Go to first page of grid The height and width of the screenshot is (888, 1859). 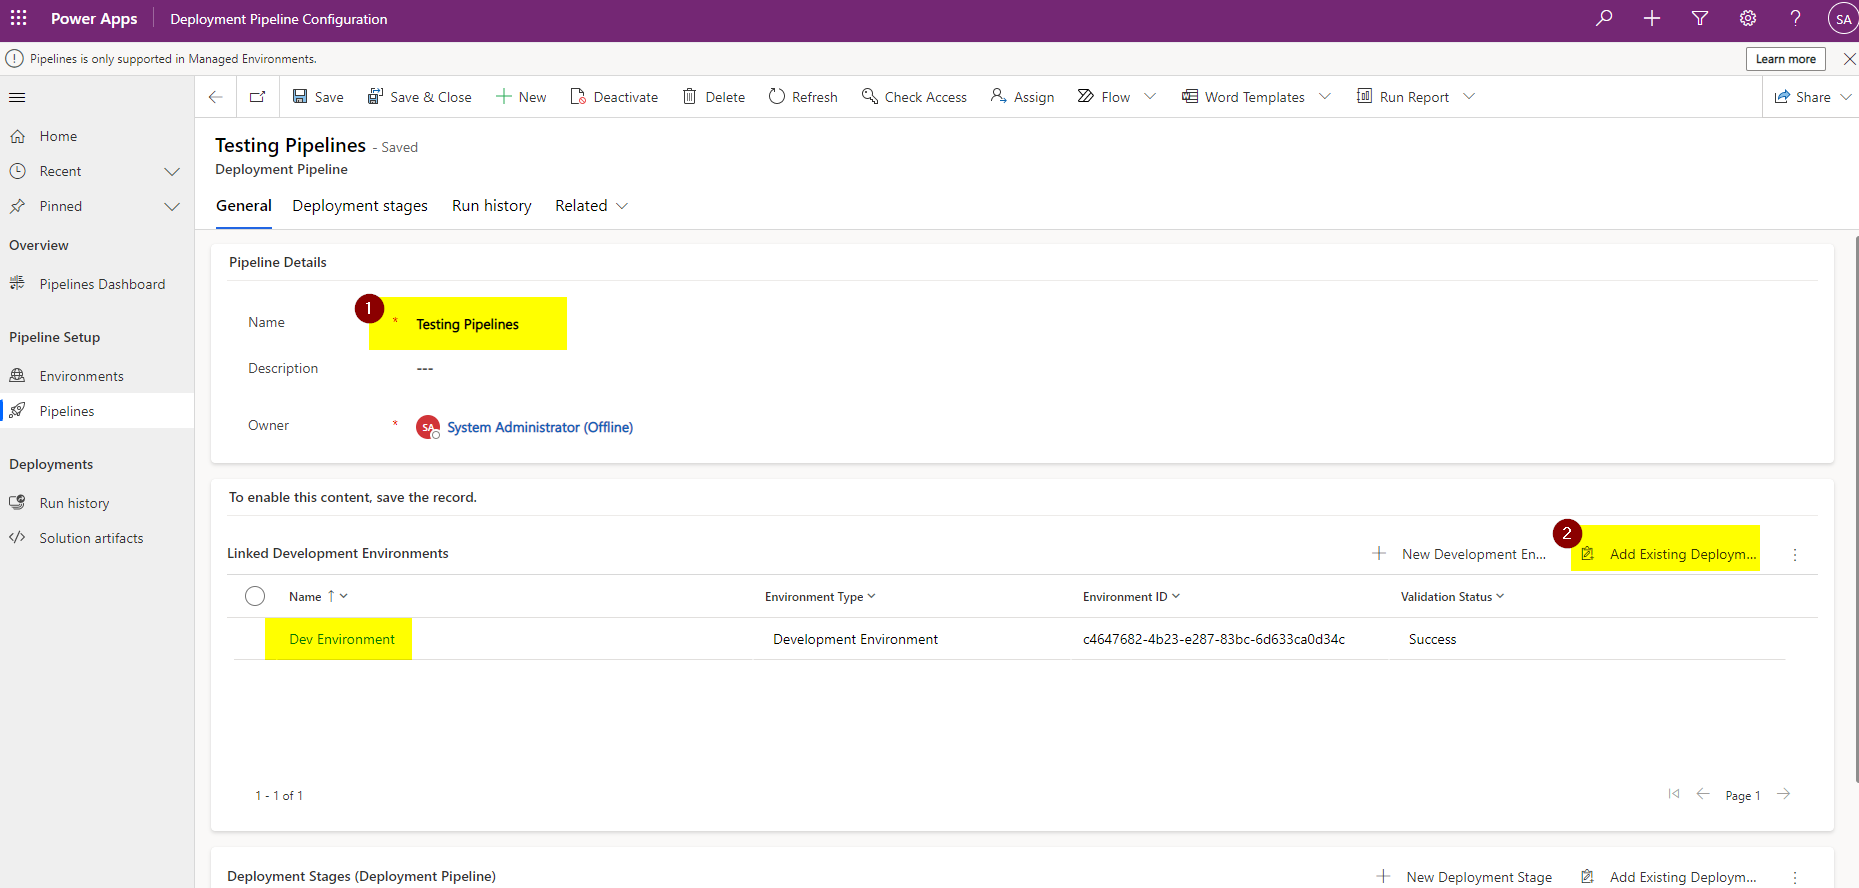tap(1674, 794)
